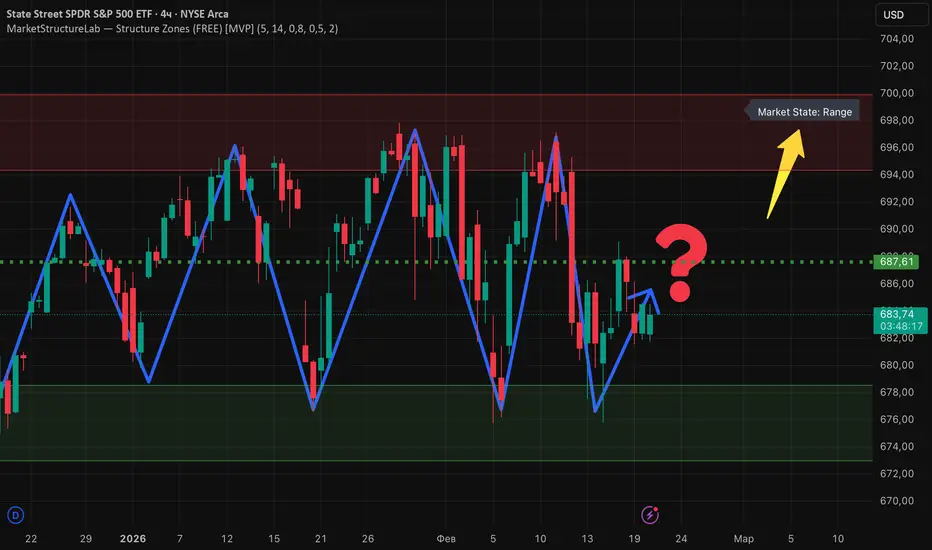932x550 pixels.
Task: Click the 678,00 price axis value
Action: point(896,392)
